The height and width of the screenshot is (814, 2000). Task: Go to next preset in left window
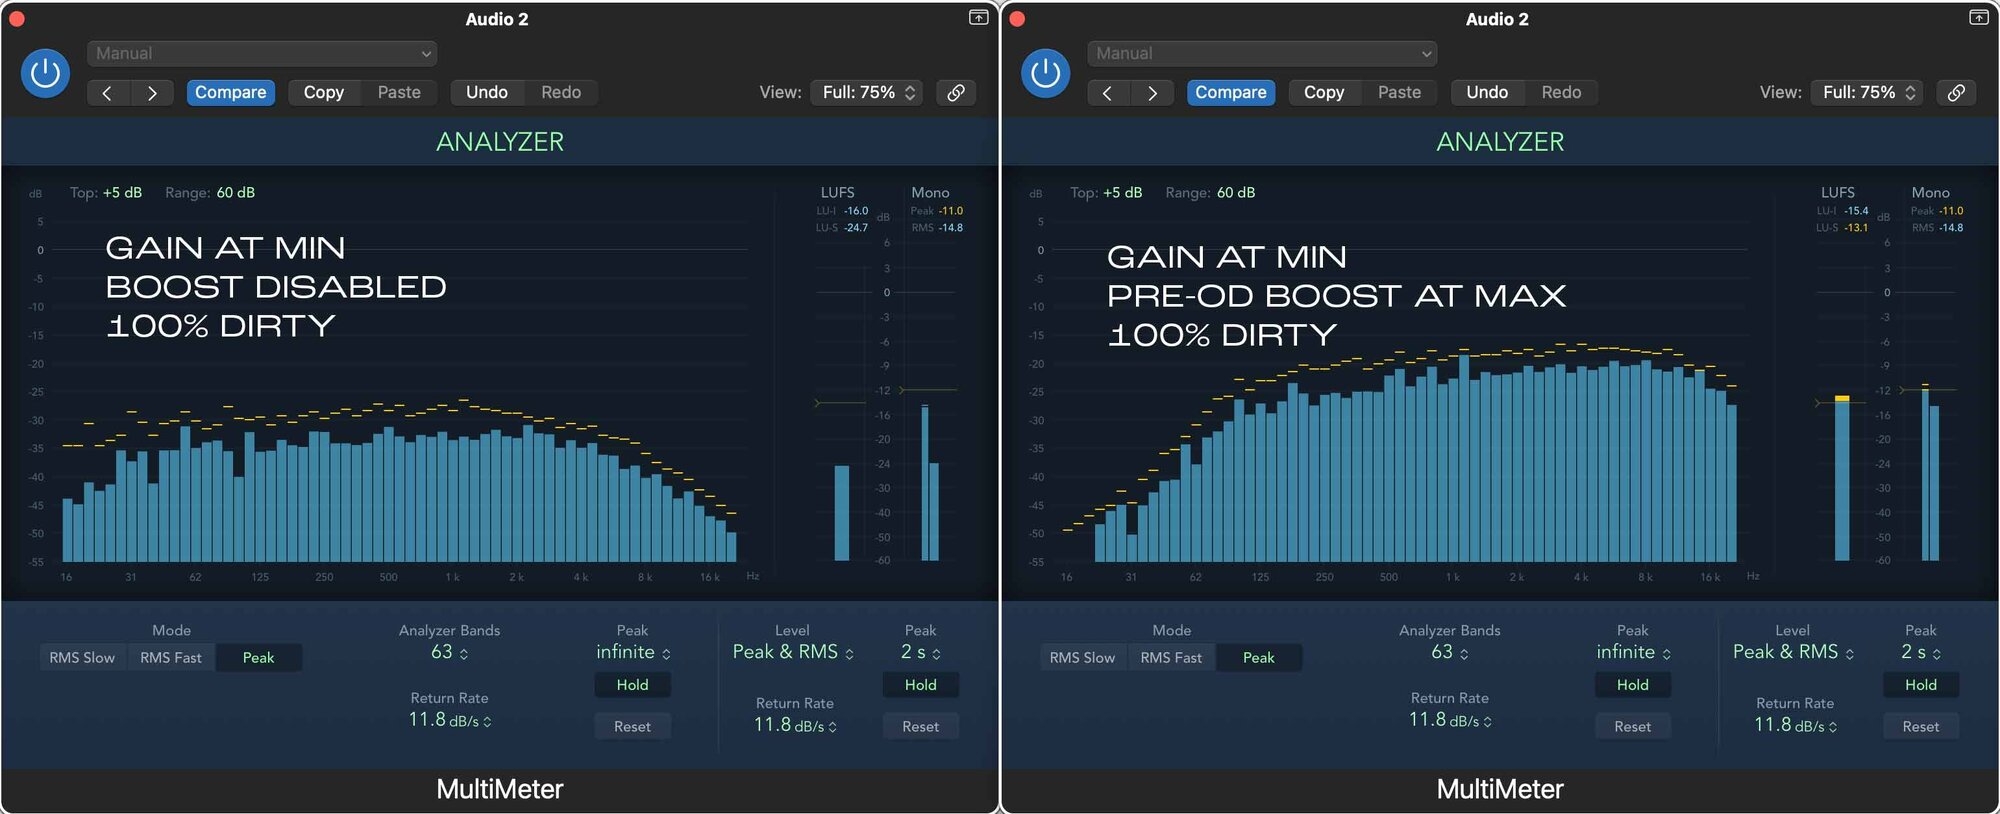point(152,93)
